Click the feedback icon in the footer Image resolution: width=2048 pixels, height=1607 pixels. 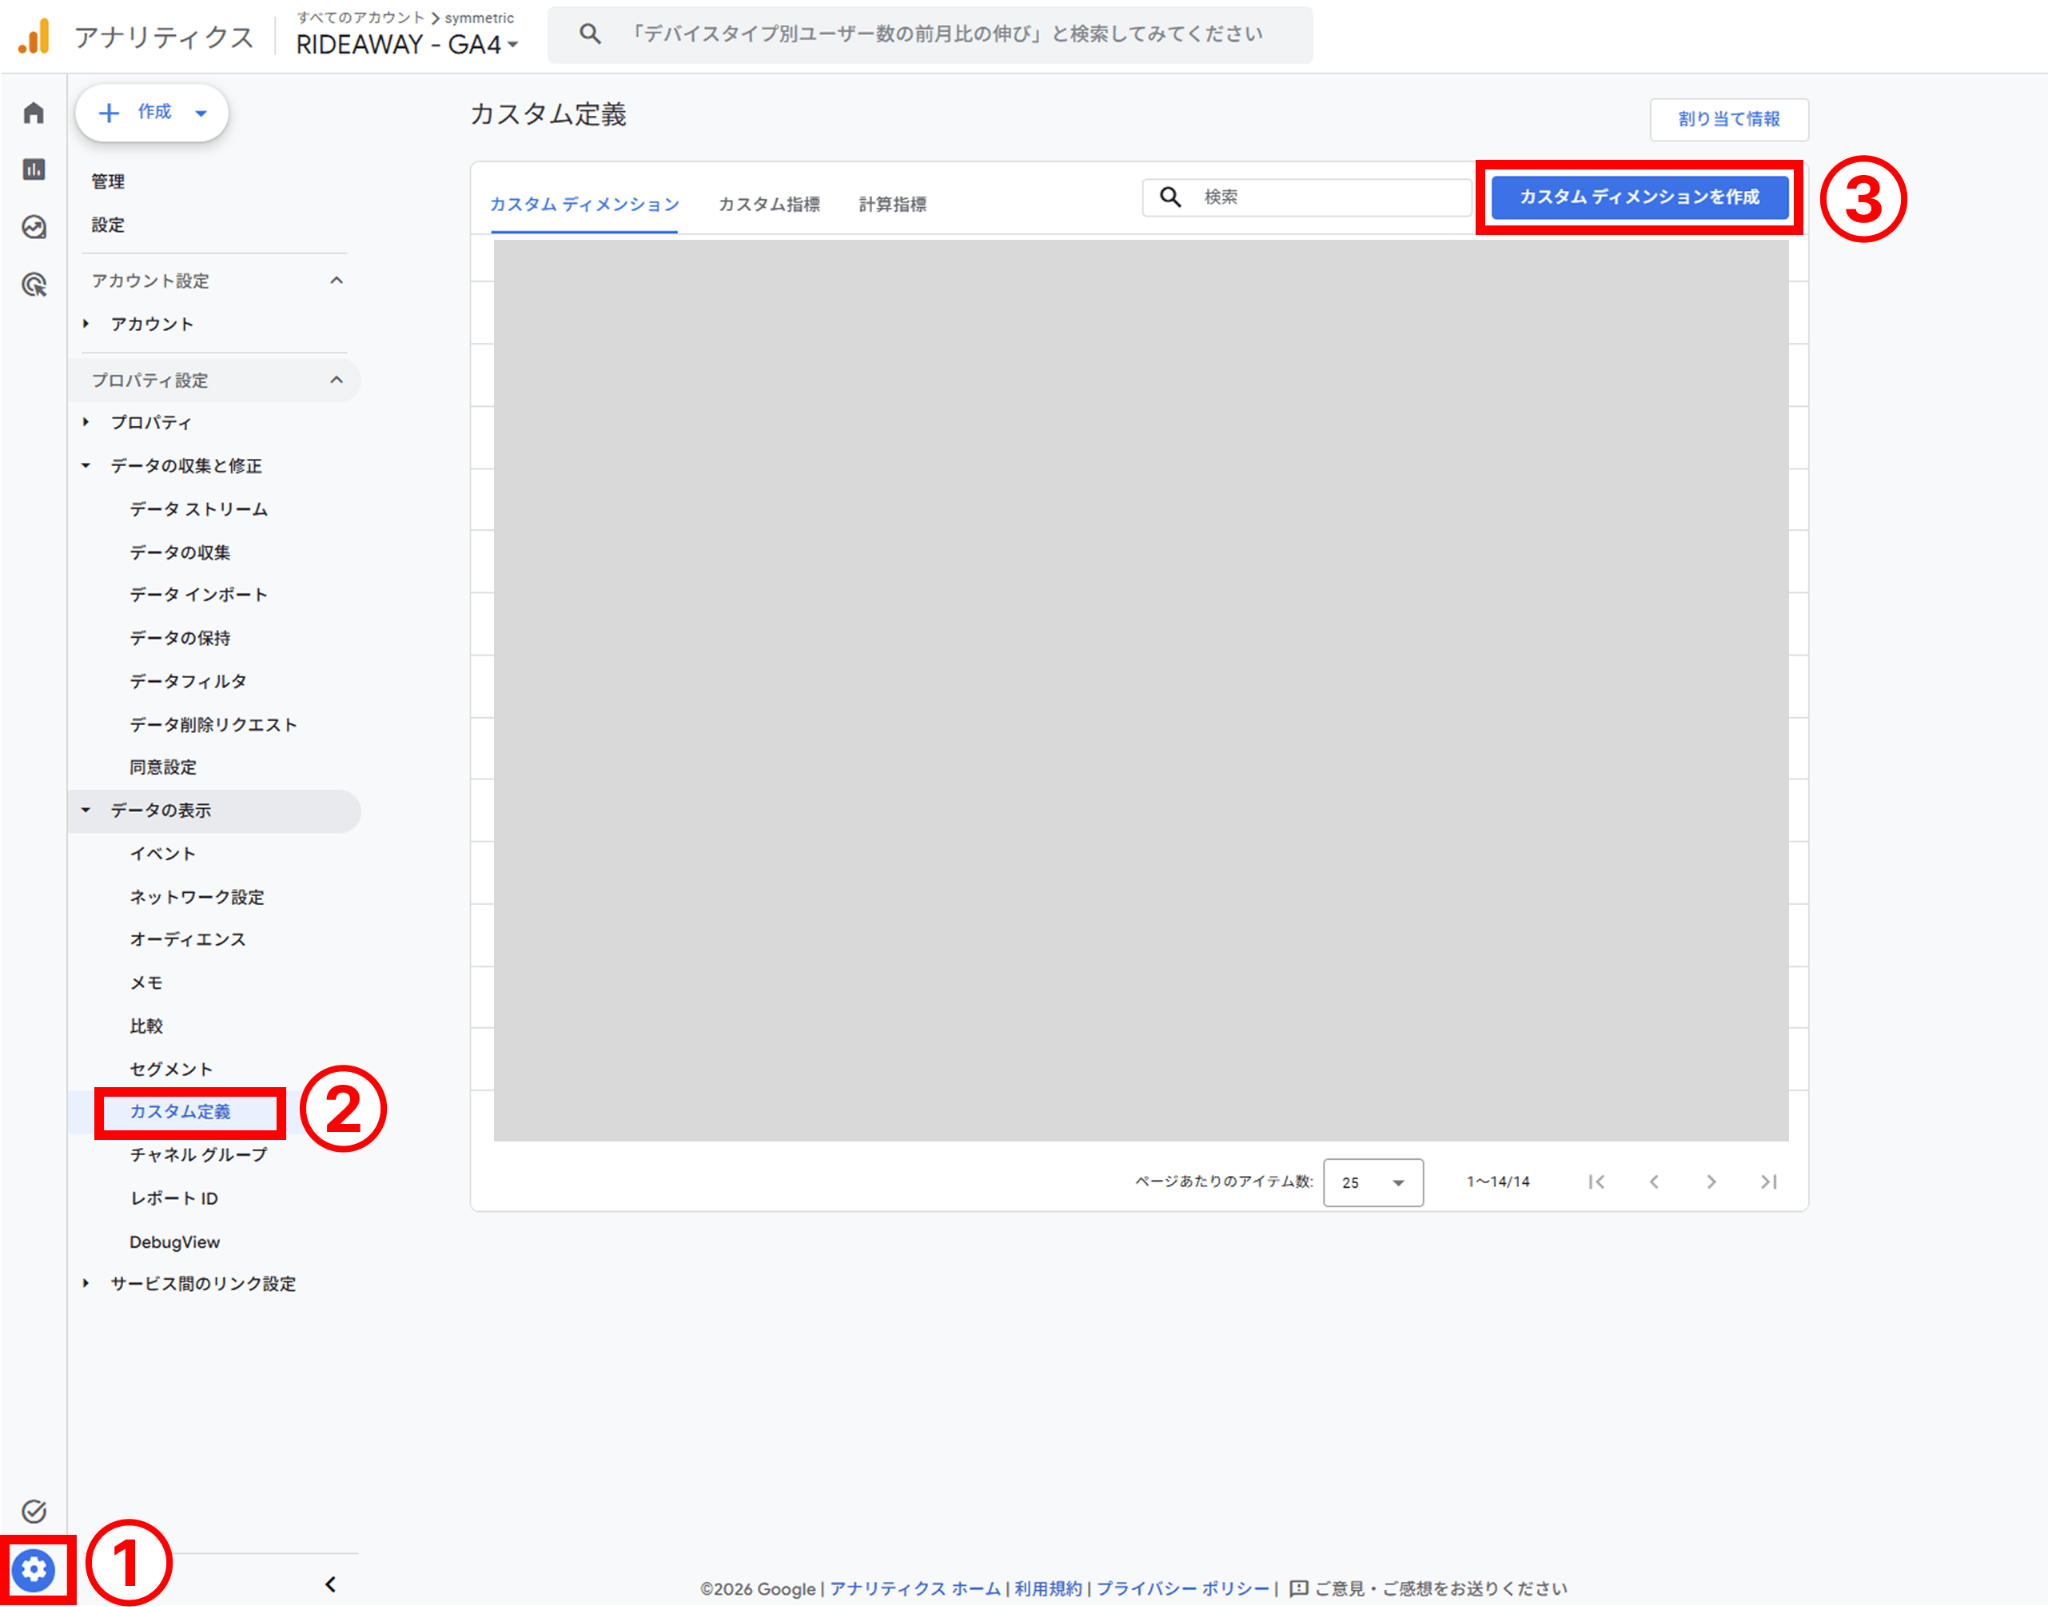(x=1299, y=1589)
